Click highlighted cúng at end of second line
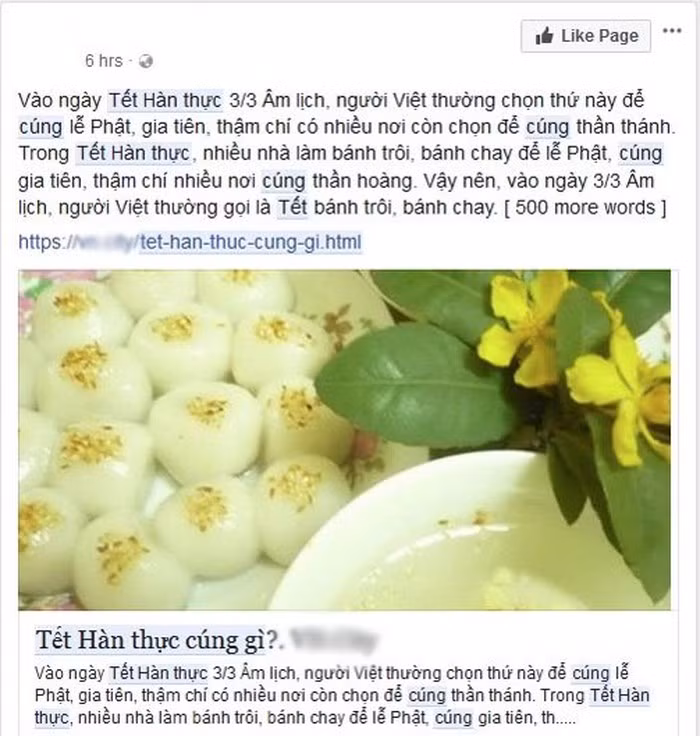700x736 pixels. [640, 154]
